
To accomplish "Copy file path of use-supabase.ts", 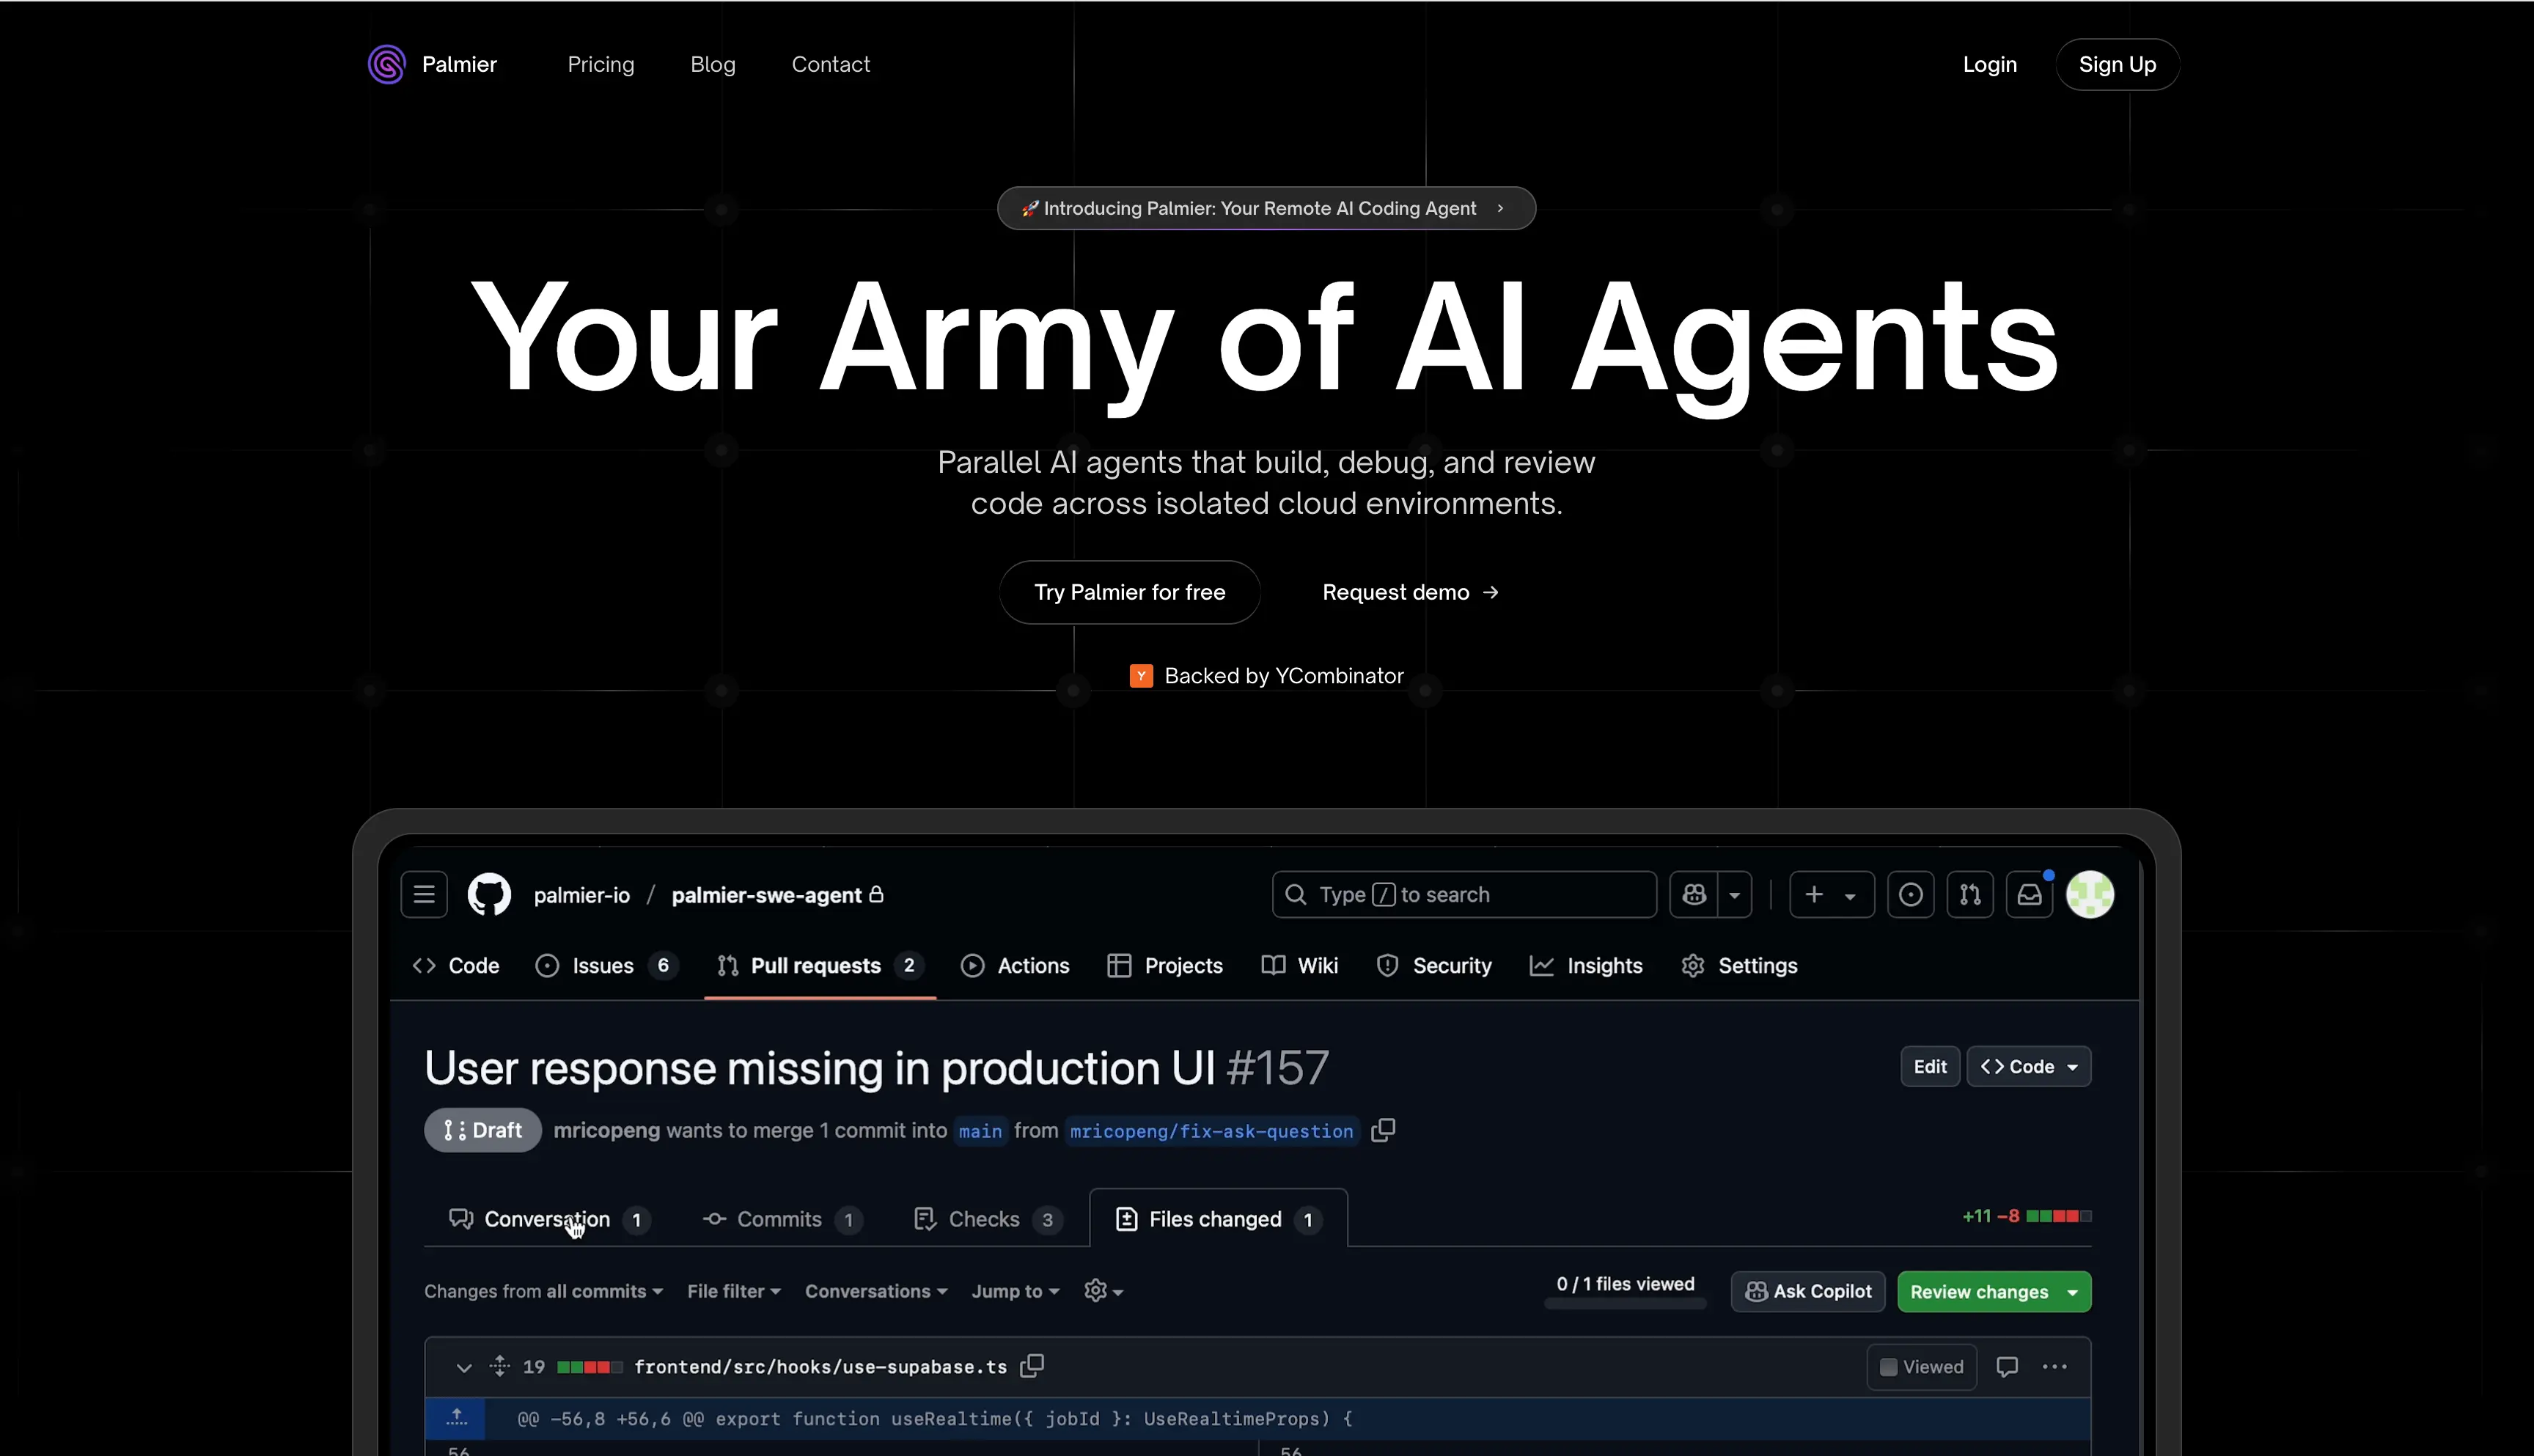I will [1032, 1366].
